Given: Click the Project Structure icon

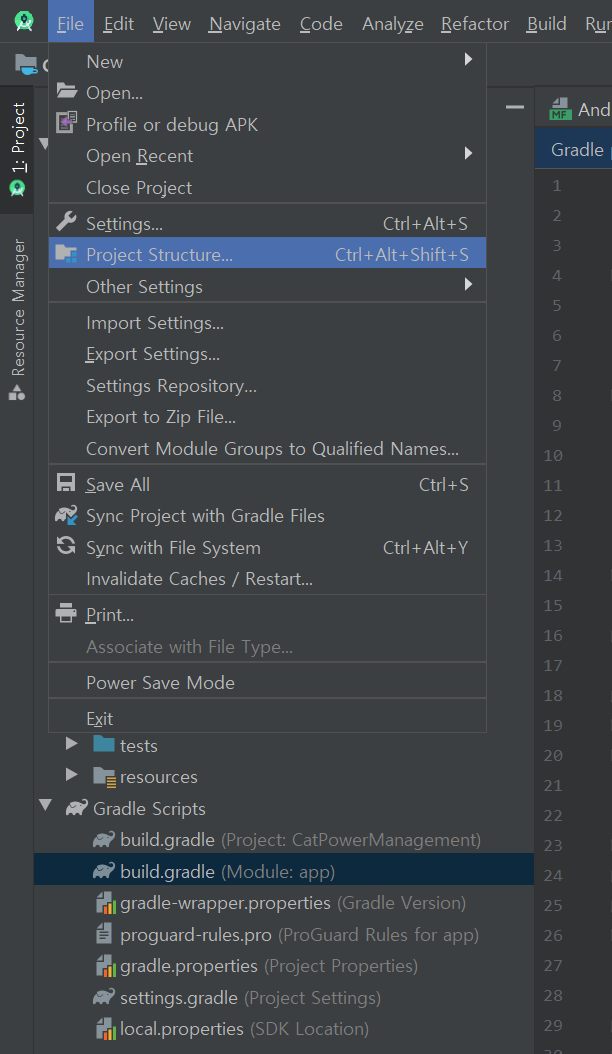Looking at the screenshot, I should point(66,254).
